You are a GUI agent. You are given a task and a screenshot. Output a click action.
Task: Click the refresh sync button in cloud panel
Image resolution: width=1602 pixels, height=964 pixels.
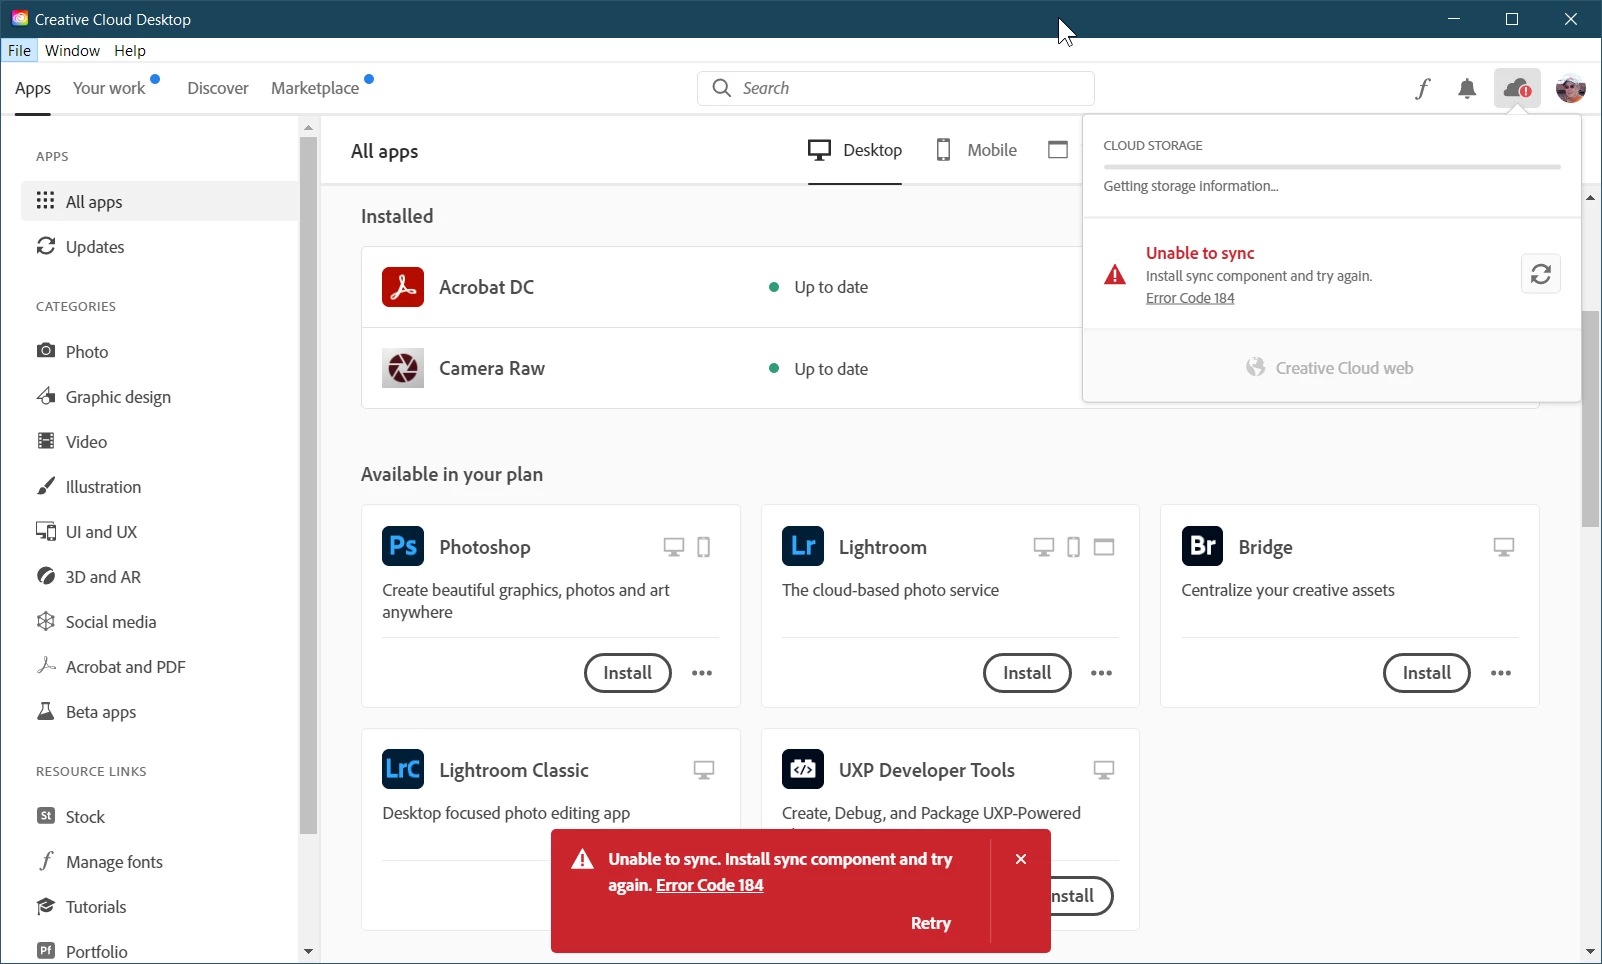click(1541, 274)
